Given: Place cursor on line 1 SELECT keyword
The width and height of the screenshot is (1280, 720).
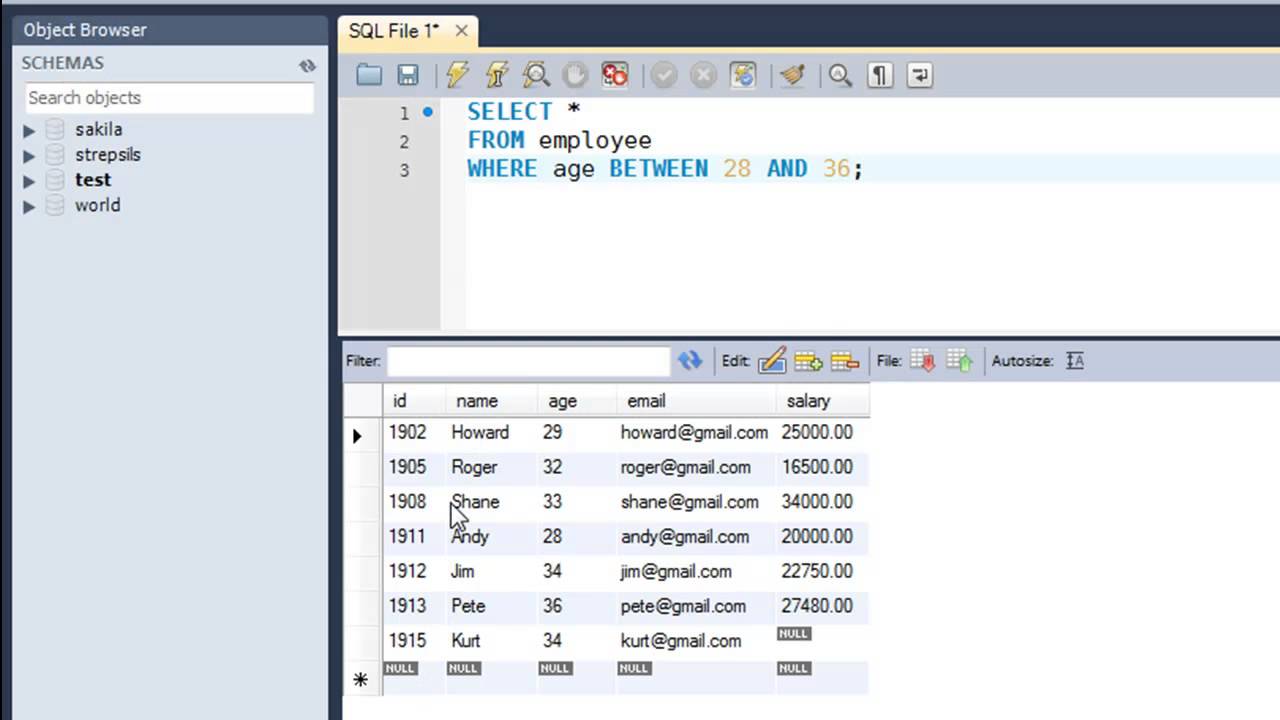Looking at the screenshot, I should coord(509,111).
